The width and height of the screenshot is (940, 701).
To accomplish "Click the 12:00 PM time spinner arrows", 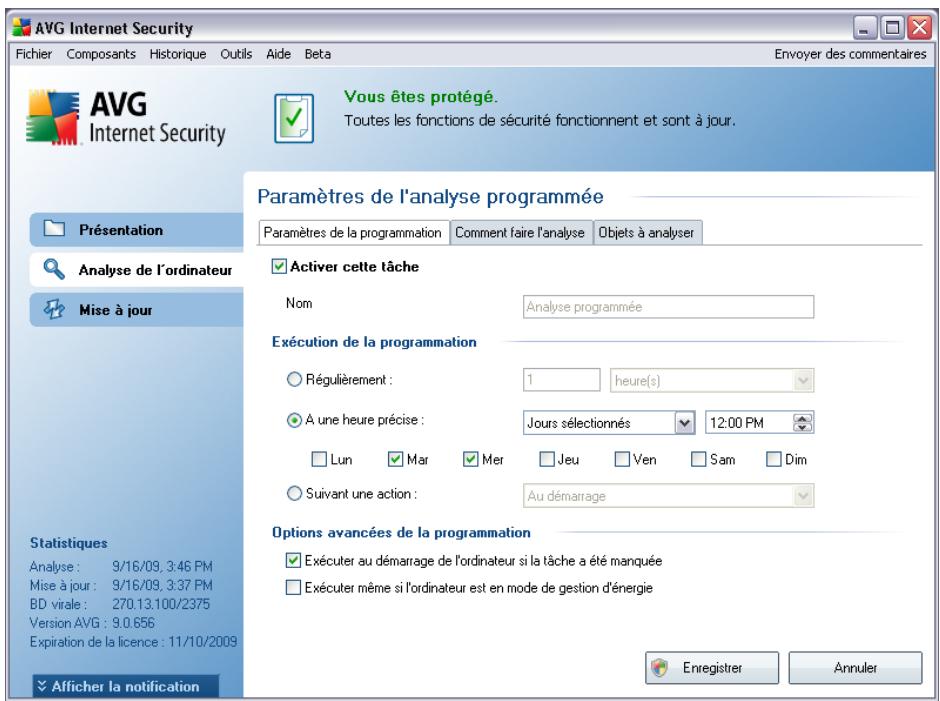I will coord(803,423).
